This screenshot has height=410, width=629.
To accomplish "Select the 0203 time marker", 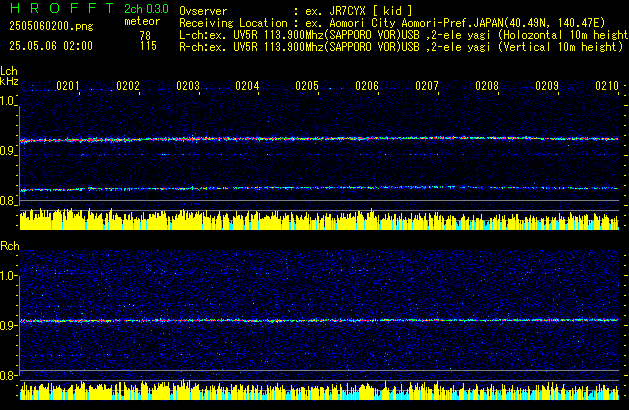I will pos(188,86).
